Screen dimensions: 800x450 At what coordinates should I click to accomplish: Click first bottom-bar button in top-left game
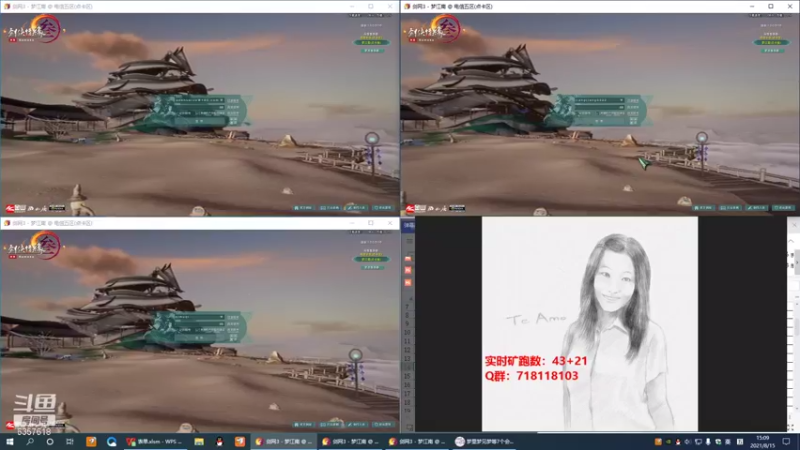pos(303,208)
